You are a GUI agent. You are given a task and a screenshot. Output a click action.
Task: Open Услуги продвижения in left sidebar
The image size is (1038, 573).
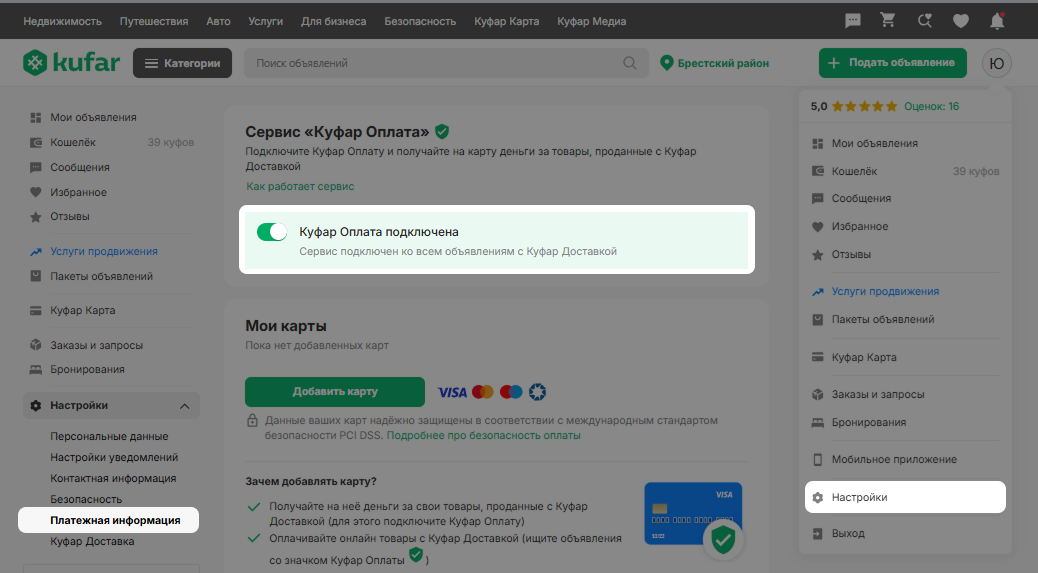[104, 251]
